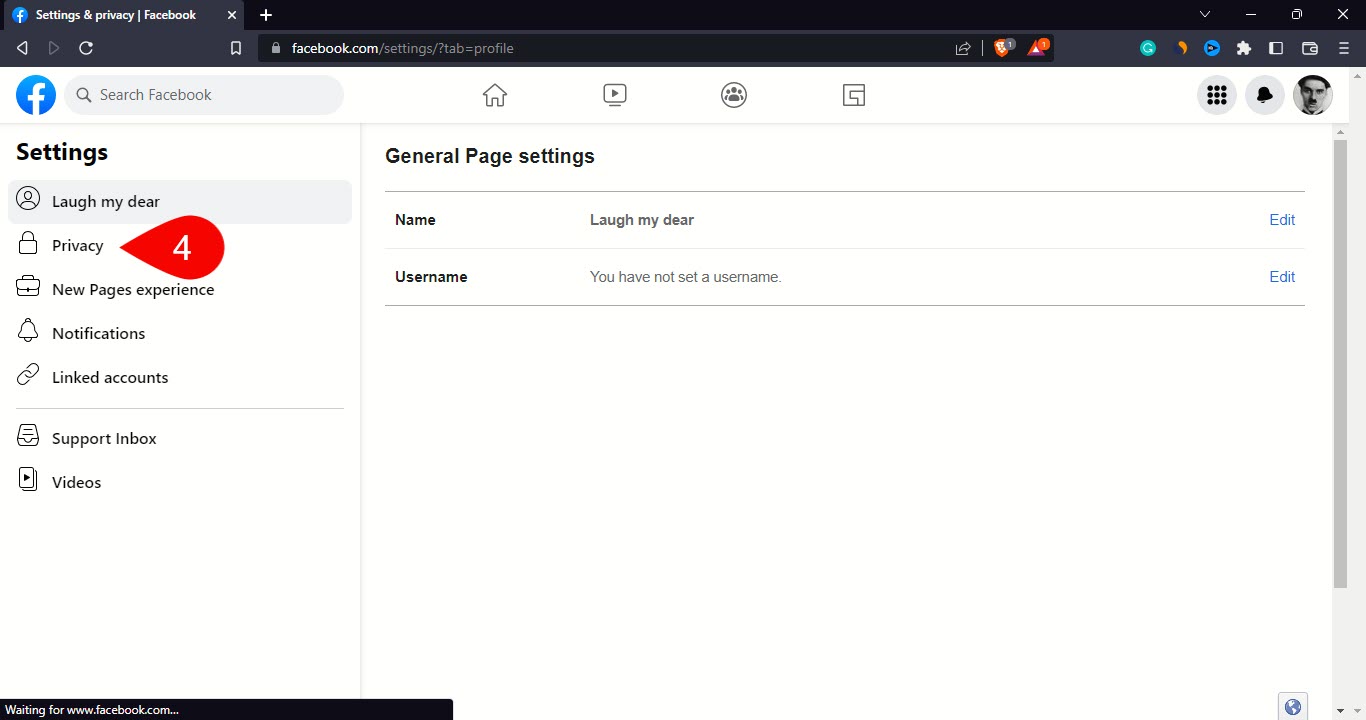Image resolution: width=1366 pixels, height=720 pixels.
Task: Click the page vertical scrollbar
Action: (x=1340, y=360)
